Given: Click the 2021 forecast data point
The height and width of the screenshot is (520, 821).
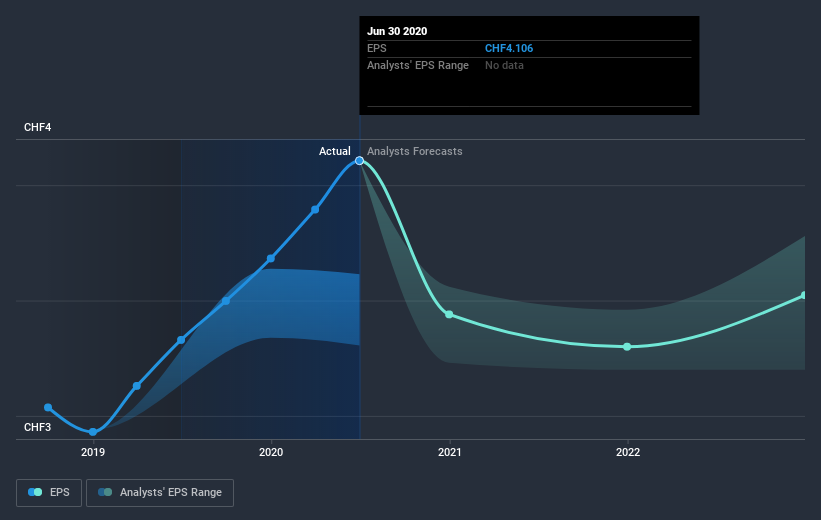Looking at the screenshot, I should click(449, 314).
